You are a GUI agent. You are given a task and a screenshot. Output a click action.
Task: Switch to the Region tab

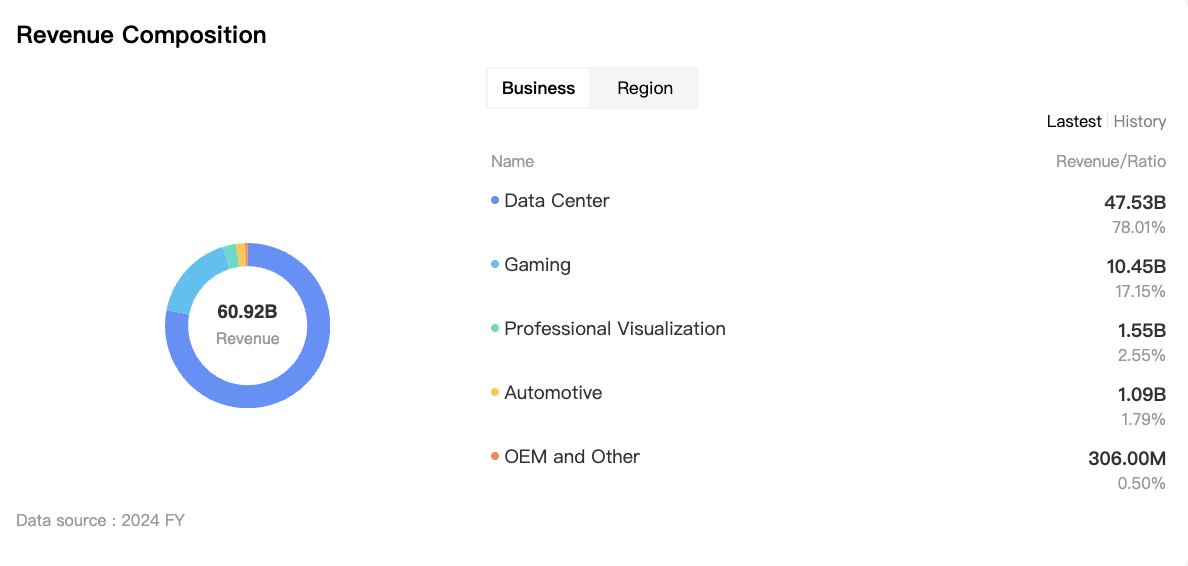click(x=645, y=88)
